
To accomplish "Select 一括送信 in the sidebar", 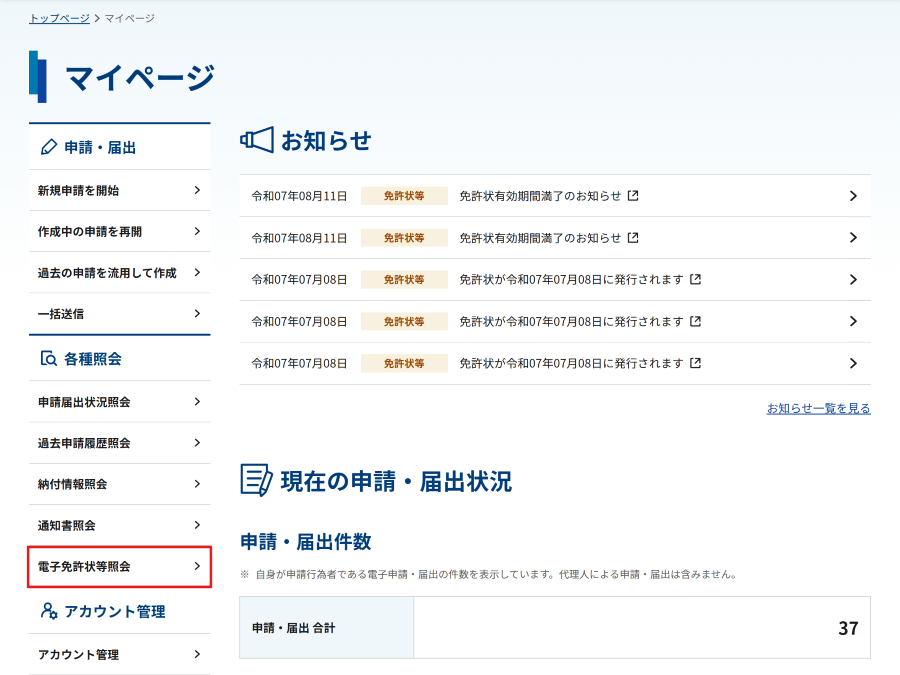I will (x=119, y=314).
